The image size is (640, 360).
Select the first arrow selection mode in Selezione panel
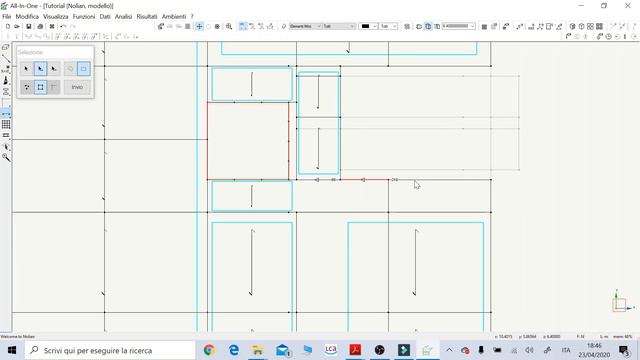tap(27, 69)
